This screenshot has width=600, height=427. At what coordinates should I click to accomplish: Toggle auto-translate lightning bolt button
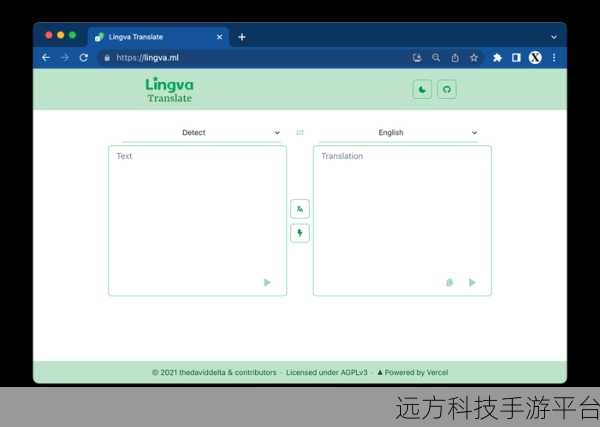tap(300, 233)
